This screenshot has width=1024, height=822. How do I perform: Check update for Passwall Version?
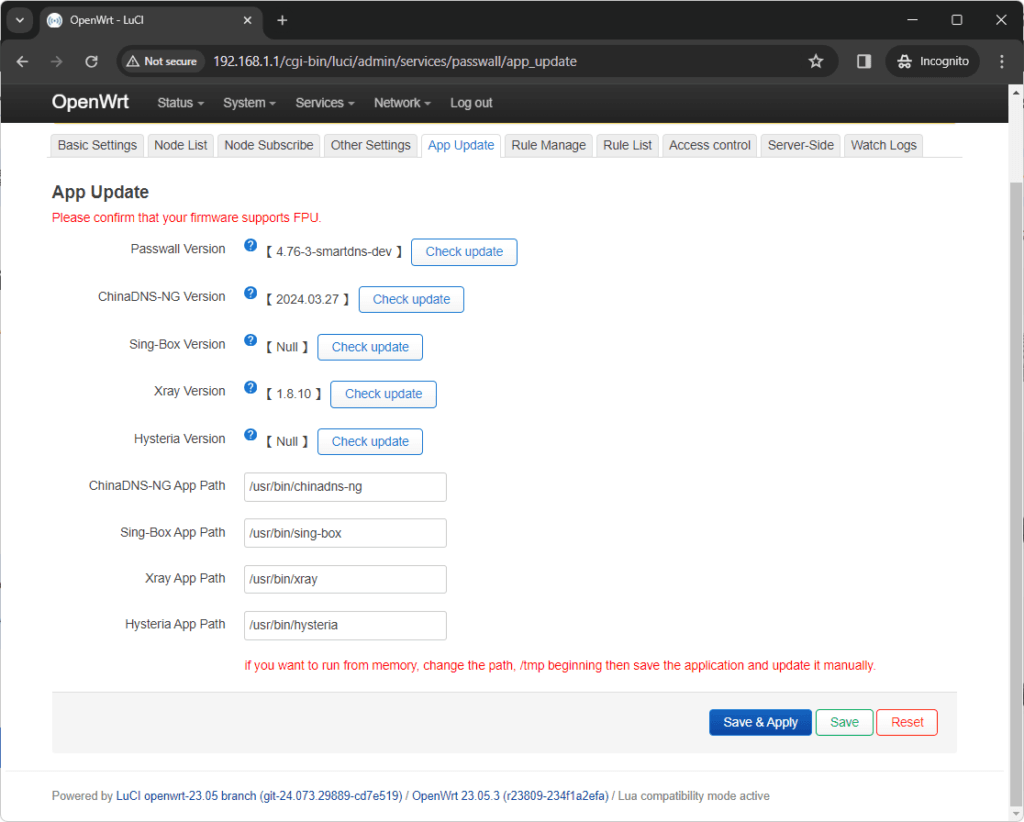(x=464, y=252)
